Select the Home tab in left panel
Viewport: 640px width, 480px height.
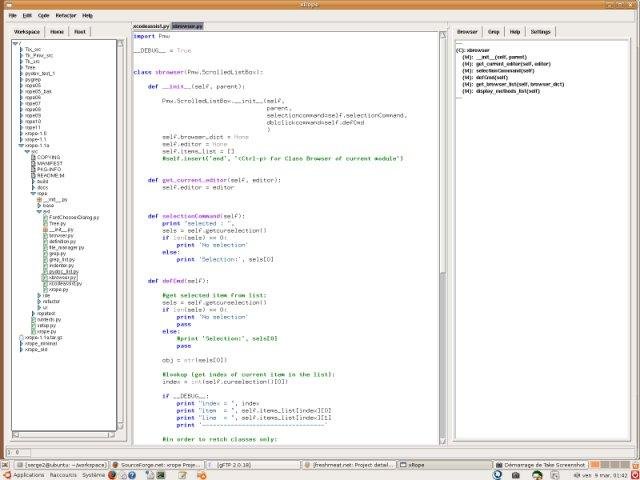(x=57, y=32)
